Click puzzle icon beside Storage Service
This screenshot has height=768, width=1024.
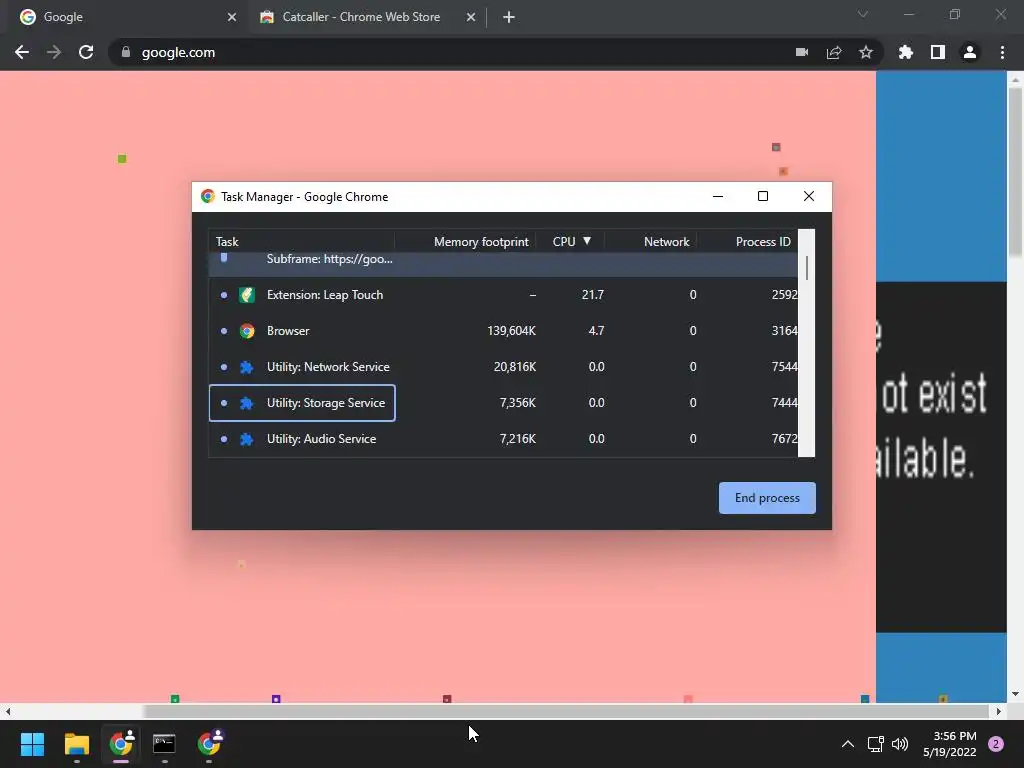coord(246,403)
